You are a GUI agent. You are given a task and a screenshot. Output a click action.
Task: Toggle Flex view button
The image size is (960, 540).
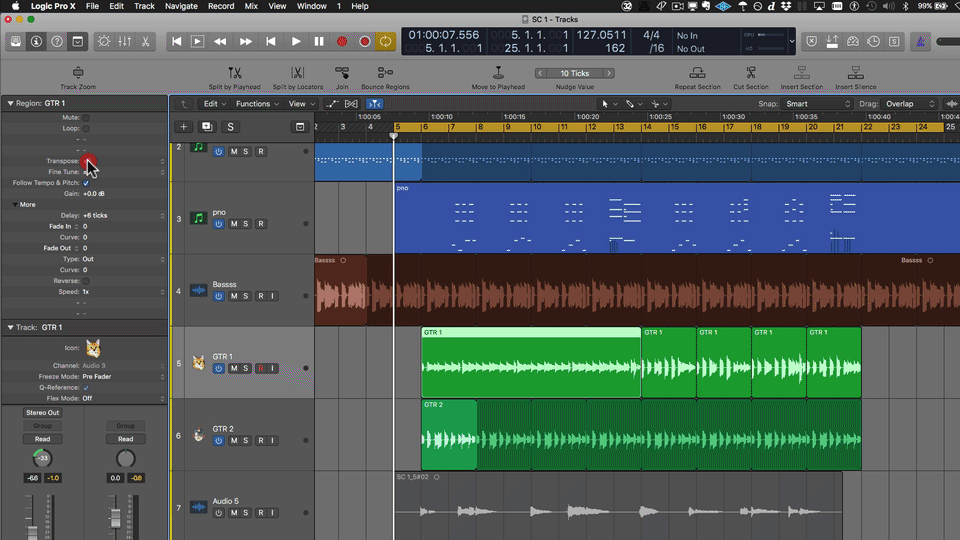351,104
